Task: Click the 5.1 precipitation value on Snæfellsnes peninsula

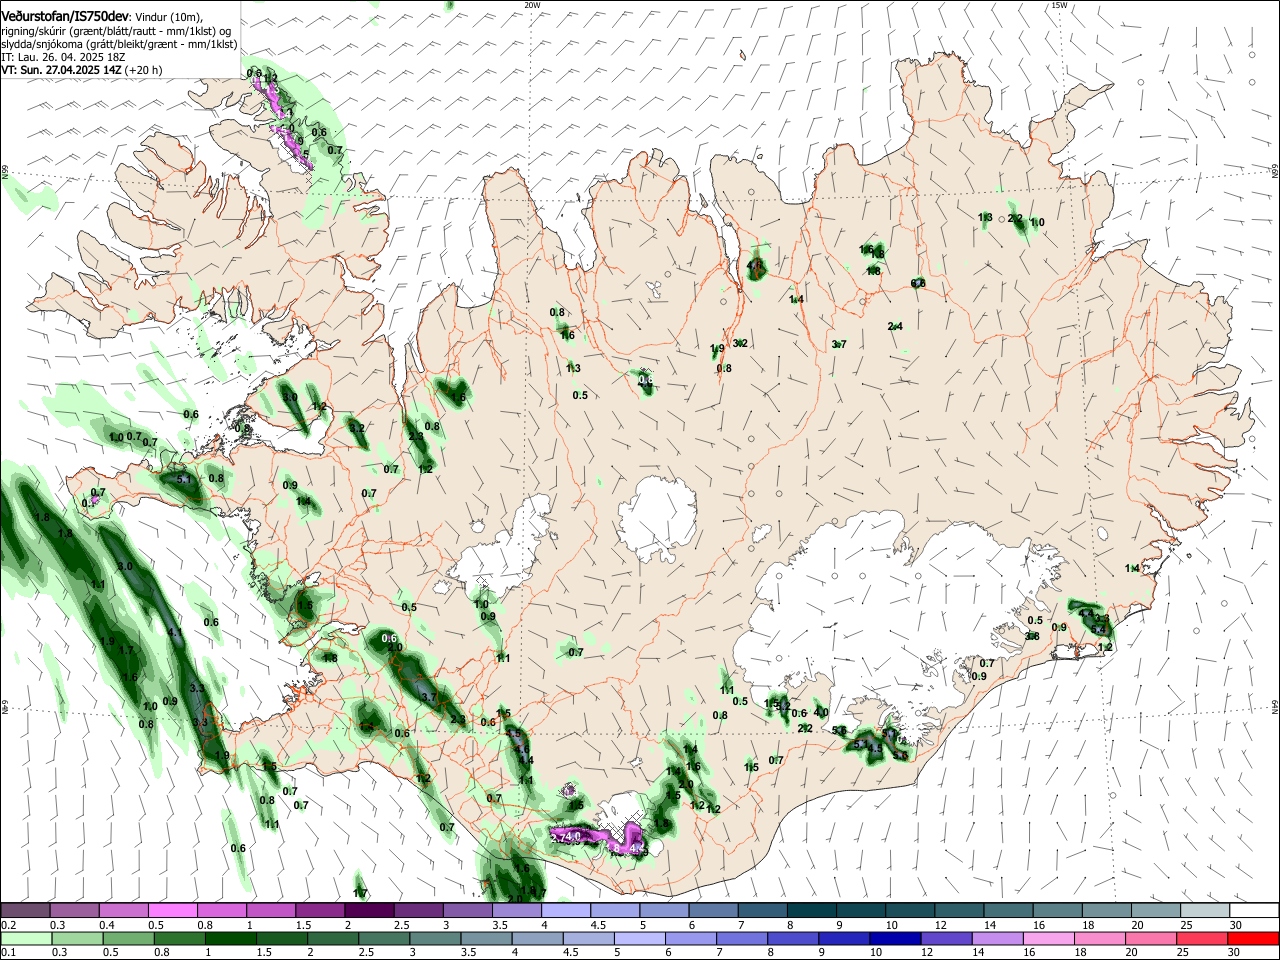Action: [184, 480]
